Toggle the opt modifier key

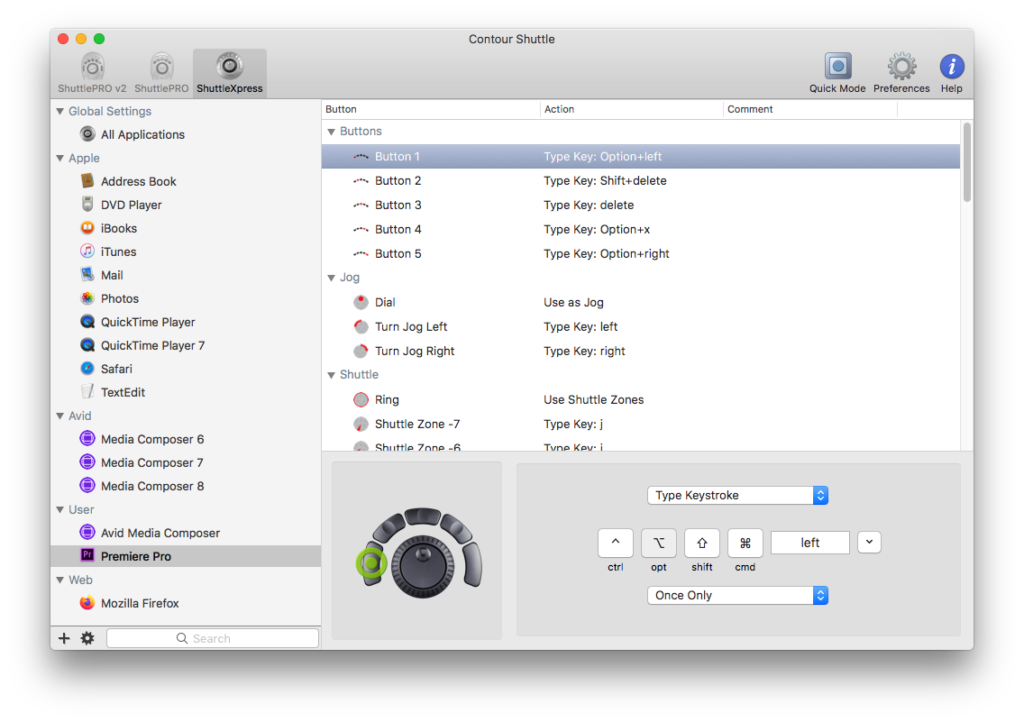point(658,543)
